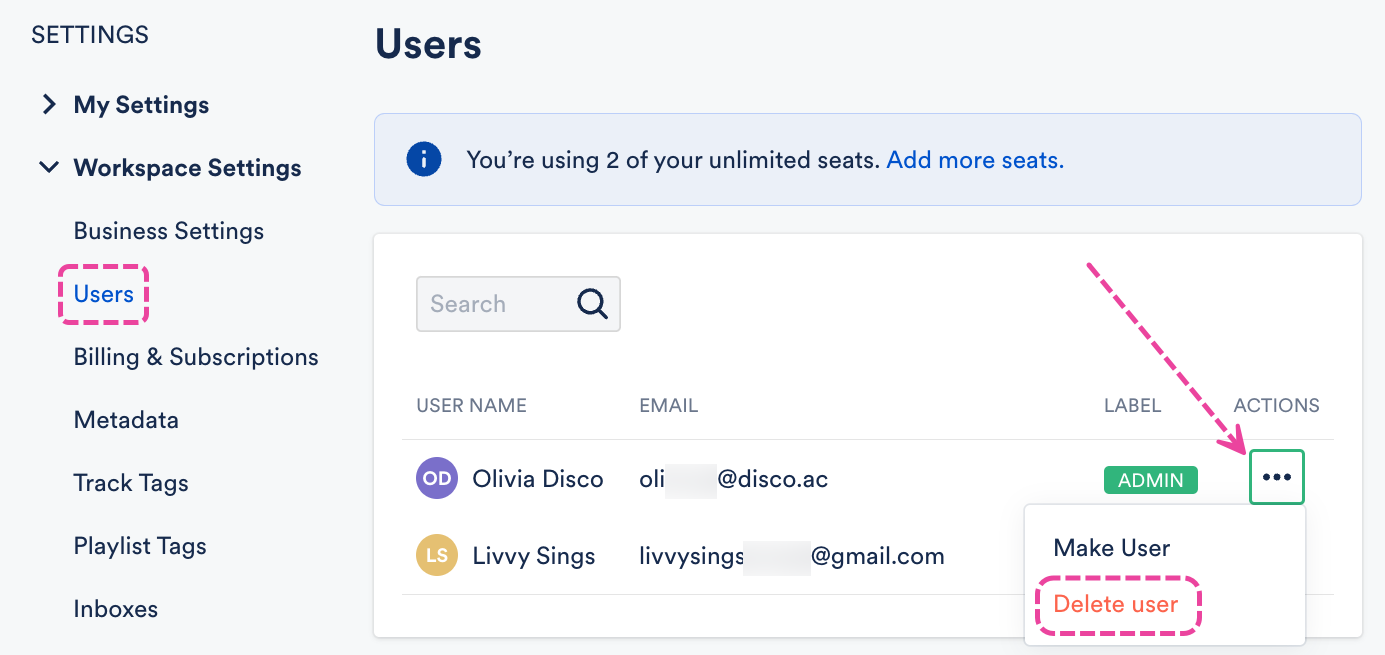The width and height of the screenshot is (1385, 655).
Task: Collapse the Workspace Settings section
Action: coord(49,167)
